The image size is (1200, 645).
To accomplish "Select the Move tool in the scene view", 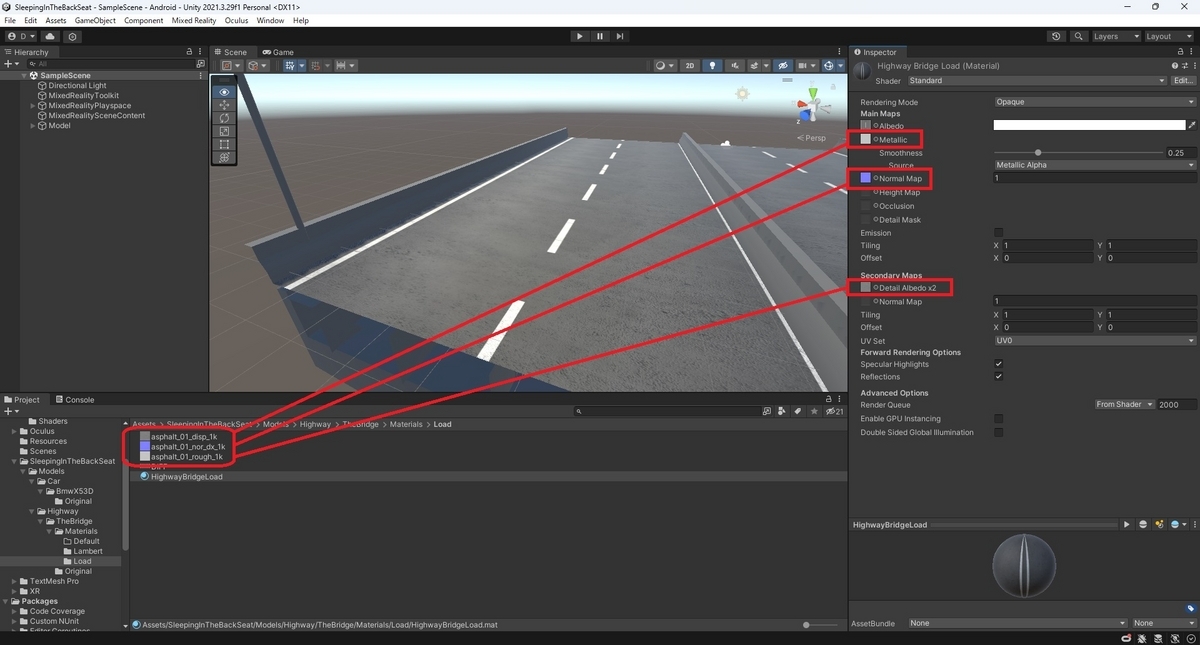I will click(223, 105).
